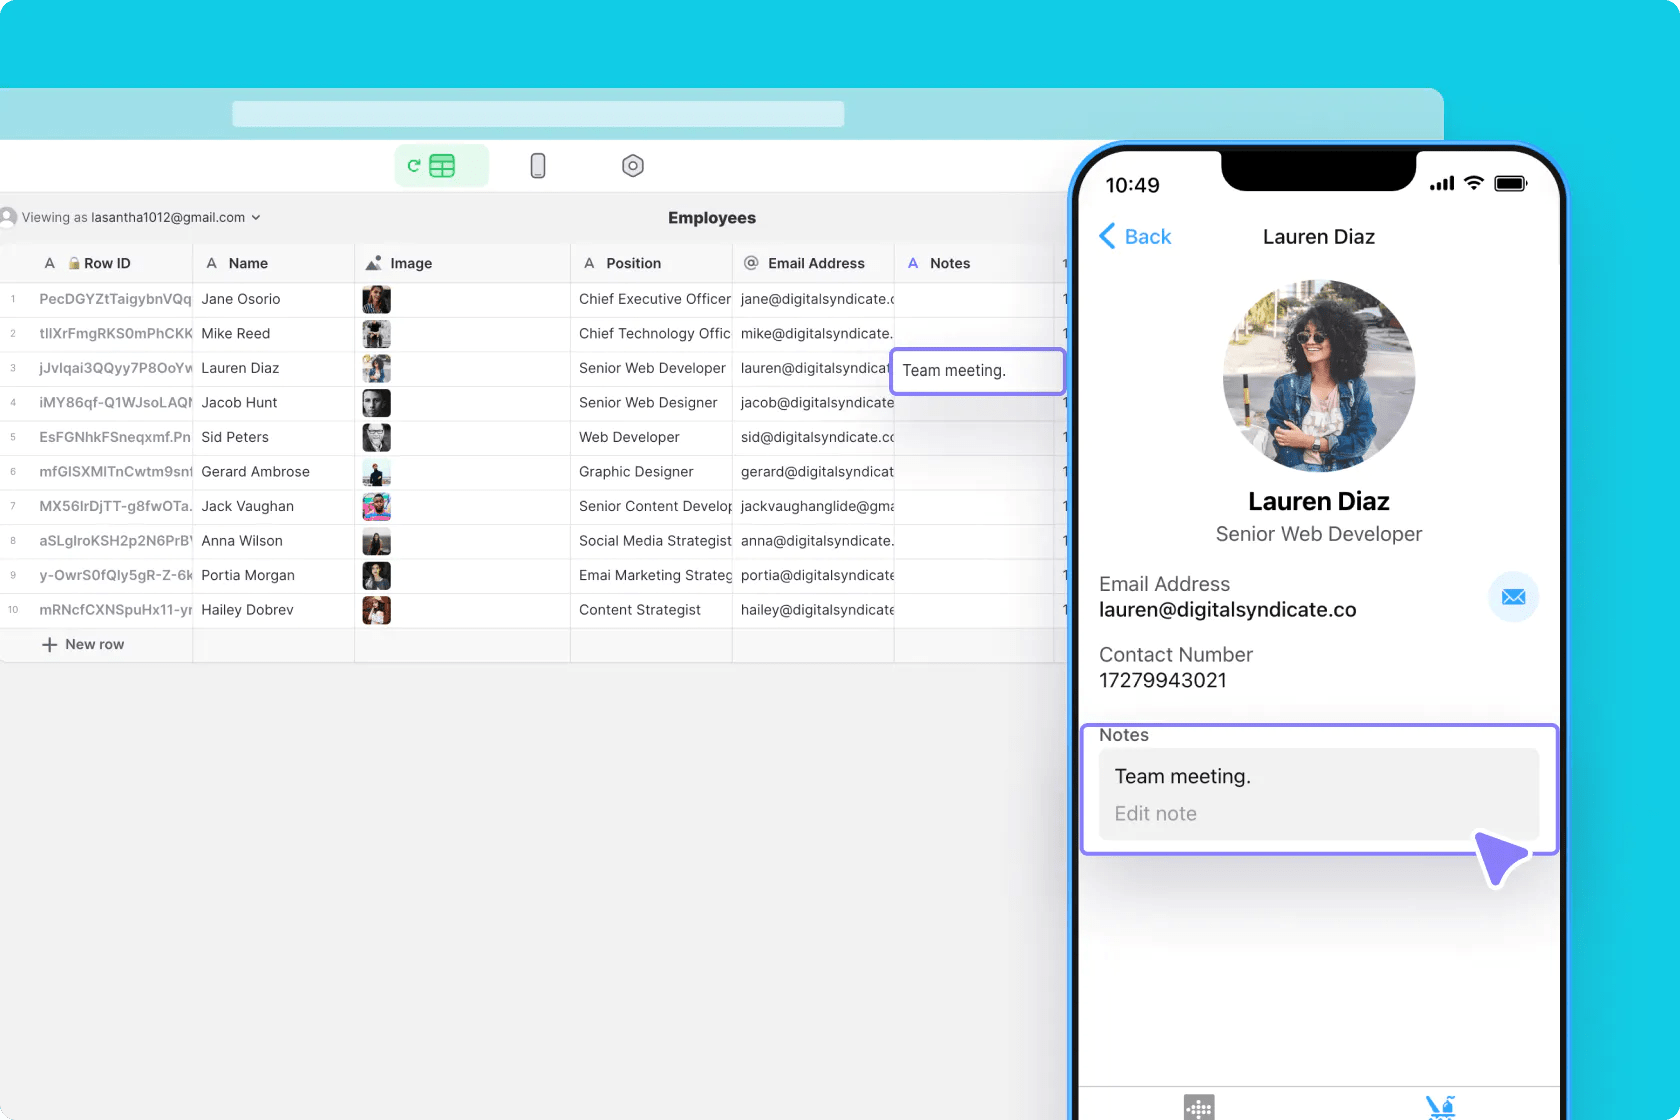This screenshot has height=1120, width=1680.
Task: Click the image icon in the Image column header
Action: (373, 263)
